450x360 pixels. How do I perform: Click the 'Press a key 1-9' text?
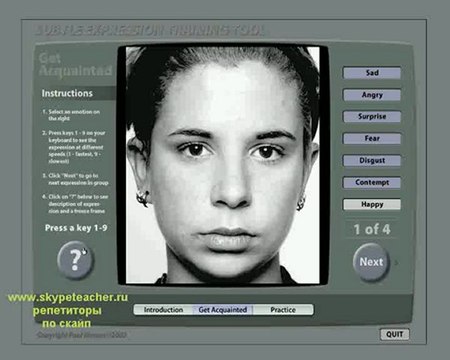coord(76,228)
